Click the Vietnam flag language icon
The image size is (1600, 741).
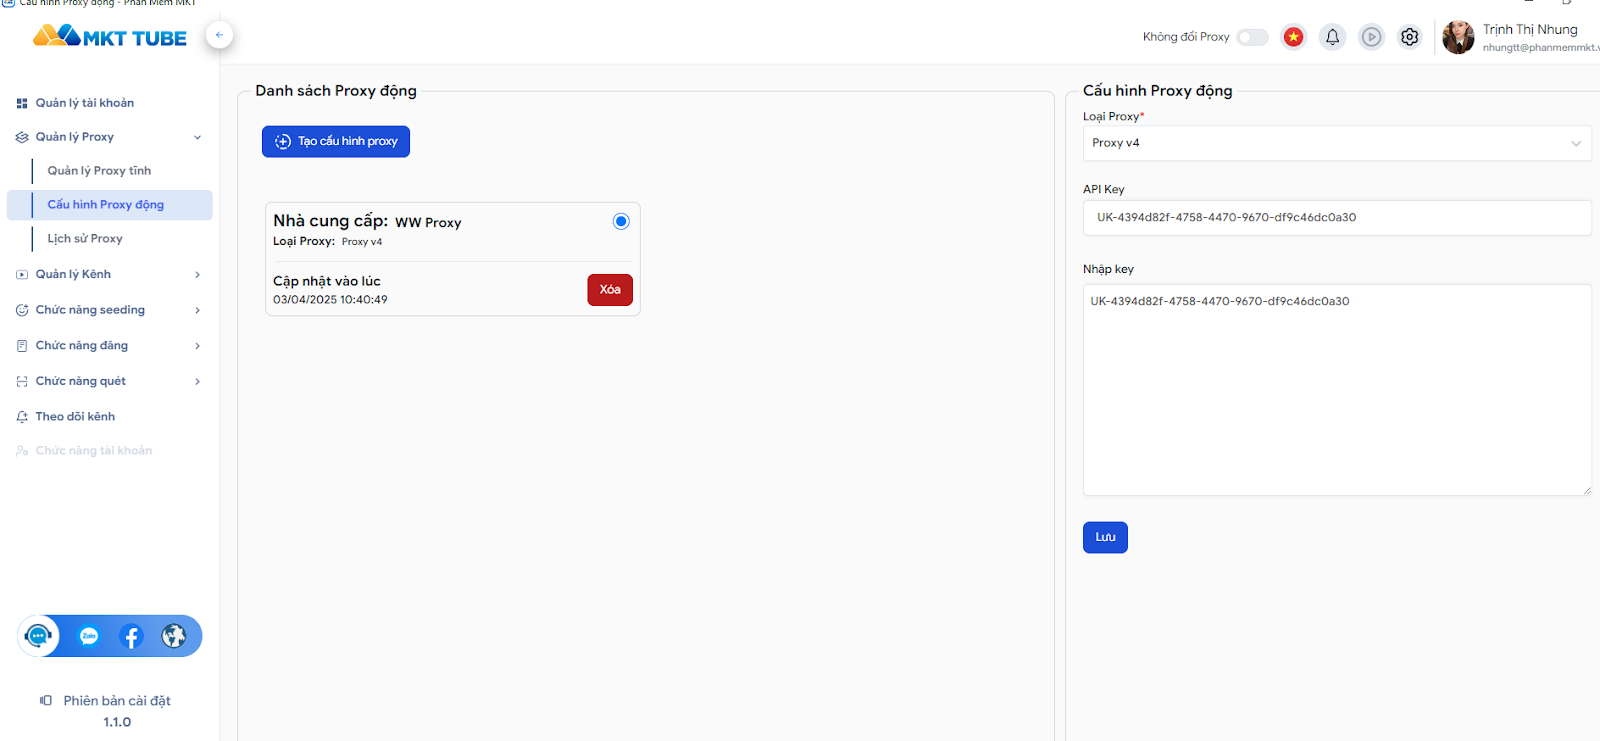point(1294,37)
